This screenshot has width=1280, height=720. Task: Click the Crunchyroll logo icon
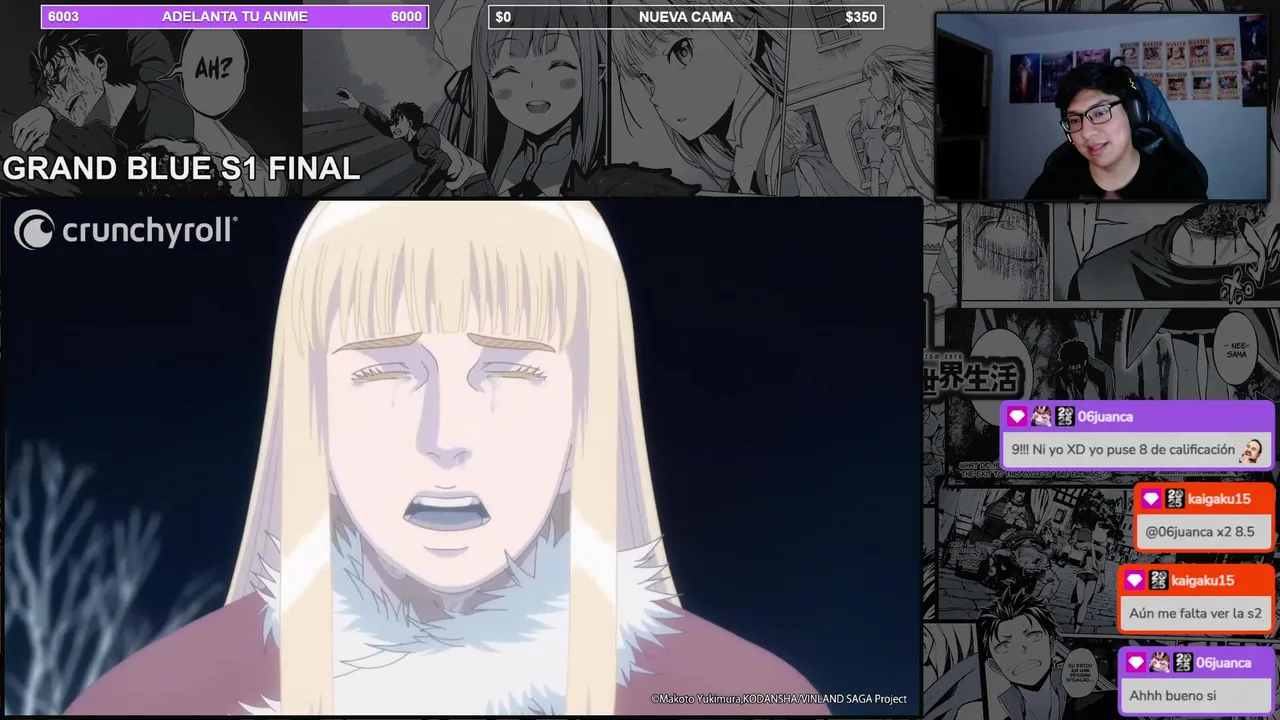[33, 229]
